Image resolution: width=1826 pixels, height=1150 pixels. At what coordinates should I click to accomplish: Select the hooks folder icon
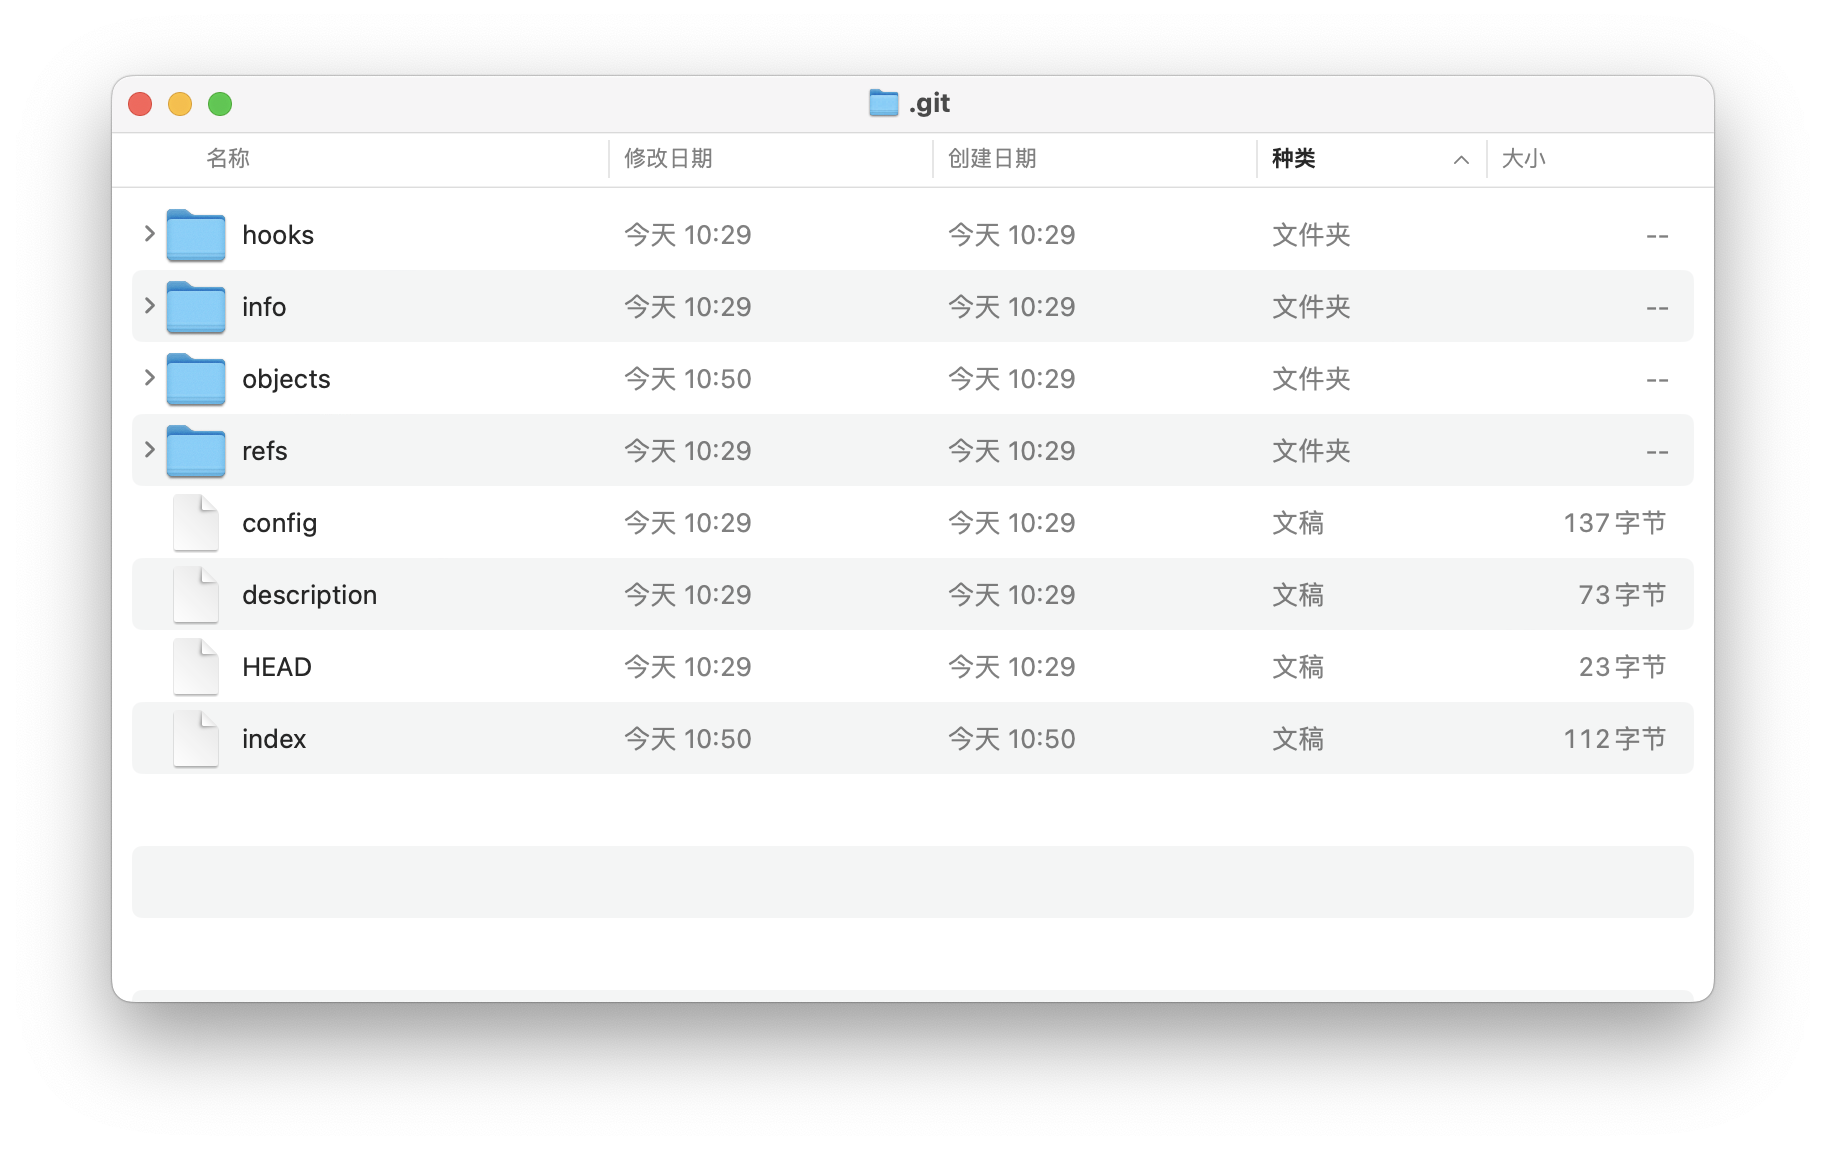(x=196, y=235)
